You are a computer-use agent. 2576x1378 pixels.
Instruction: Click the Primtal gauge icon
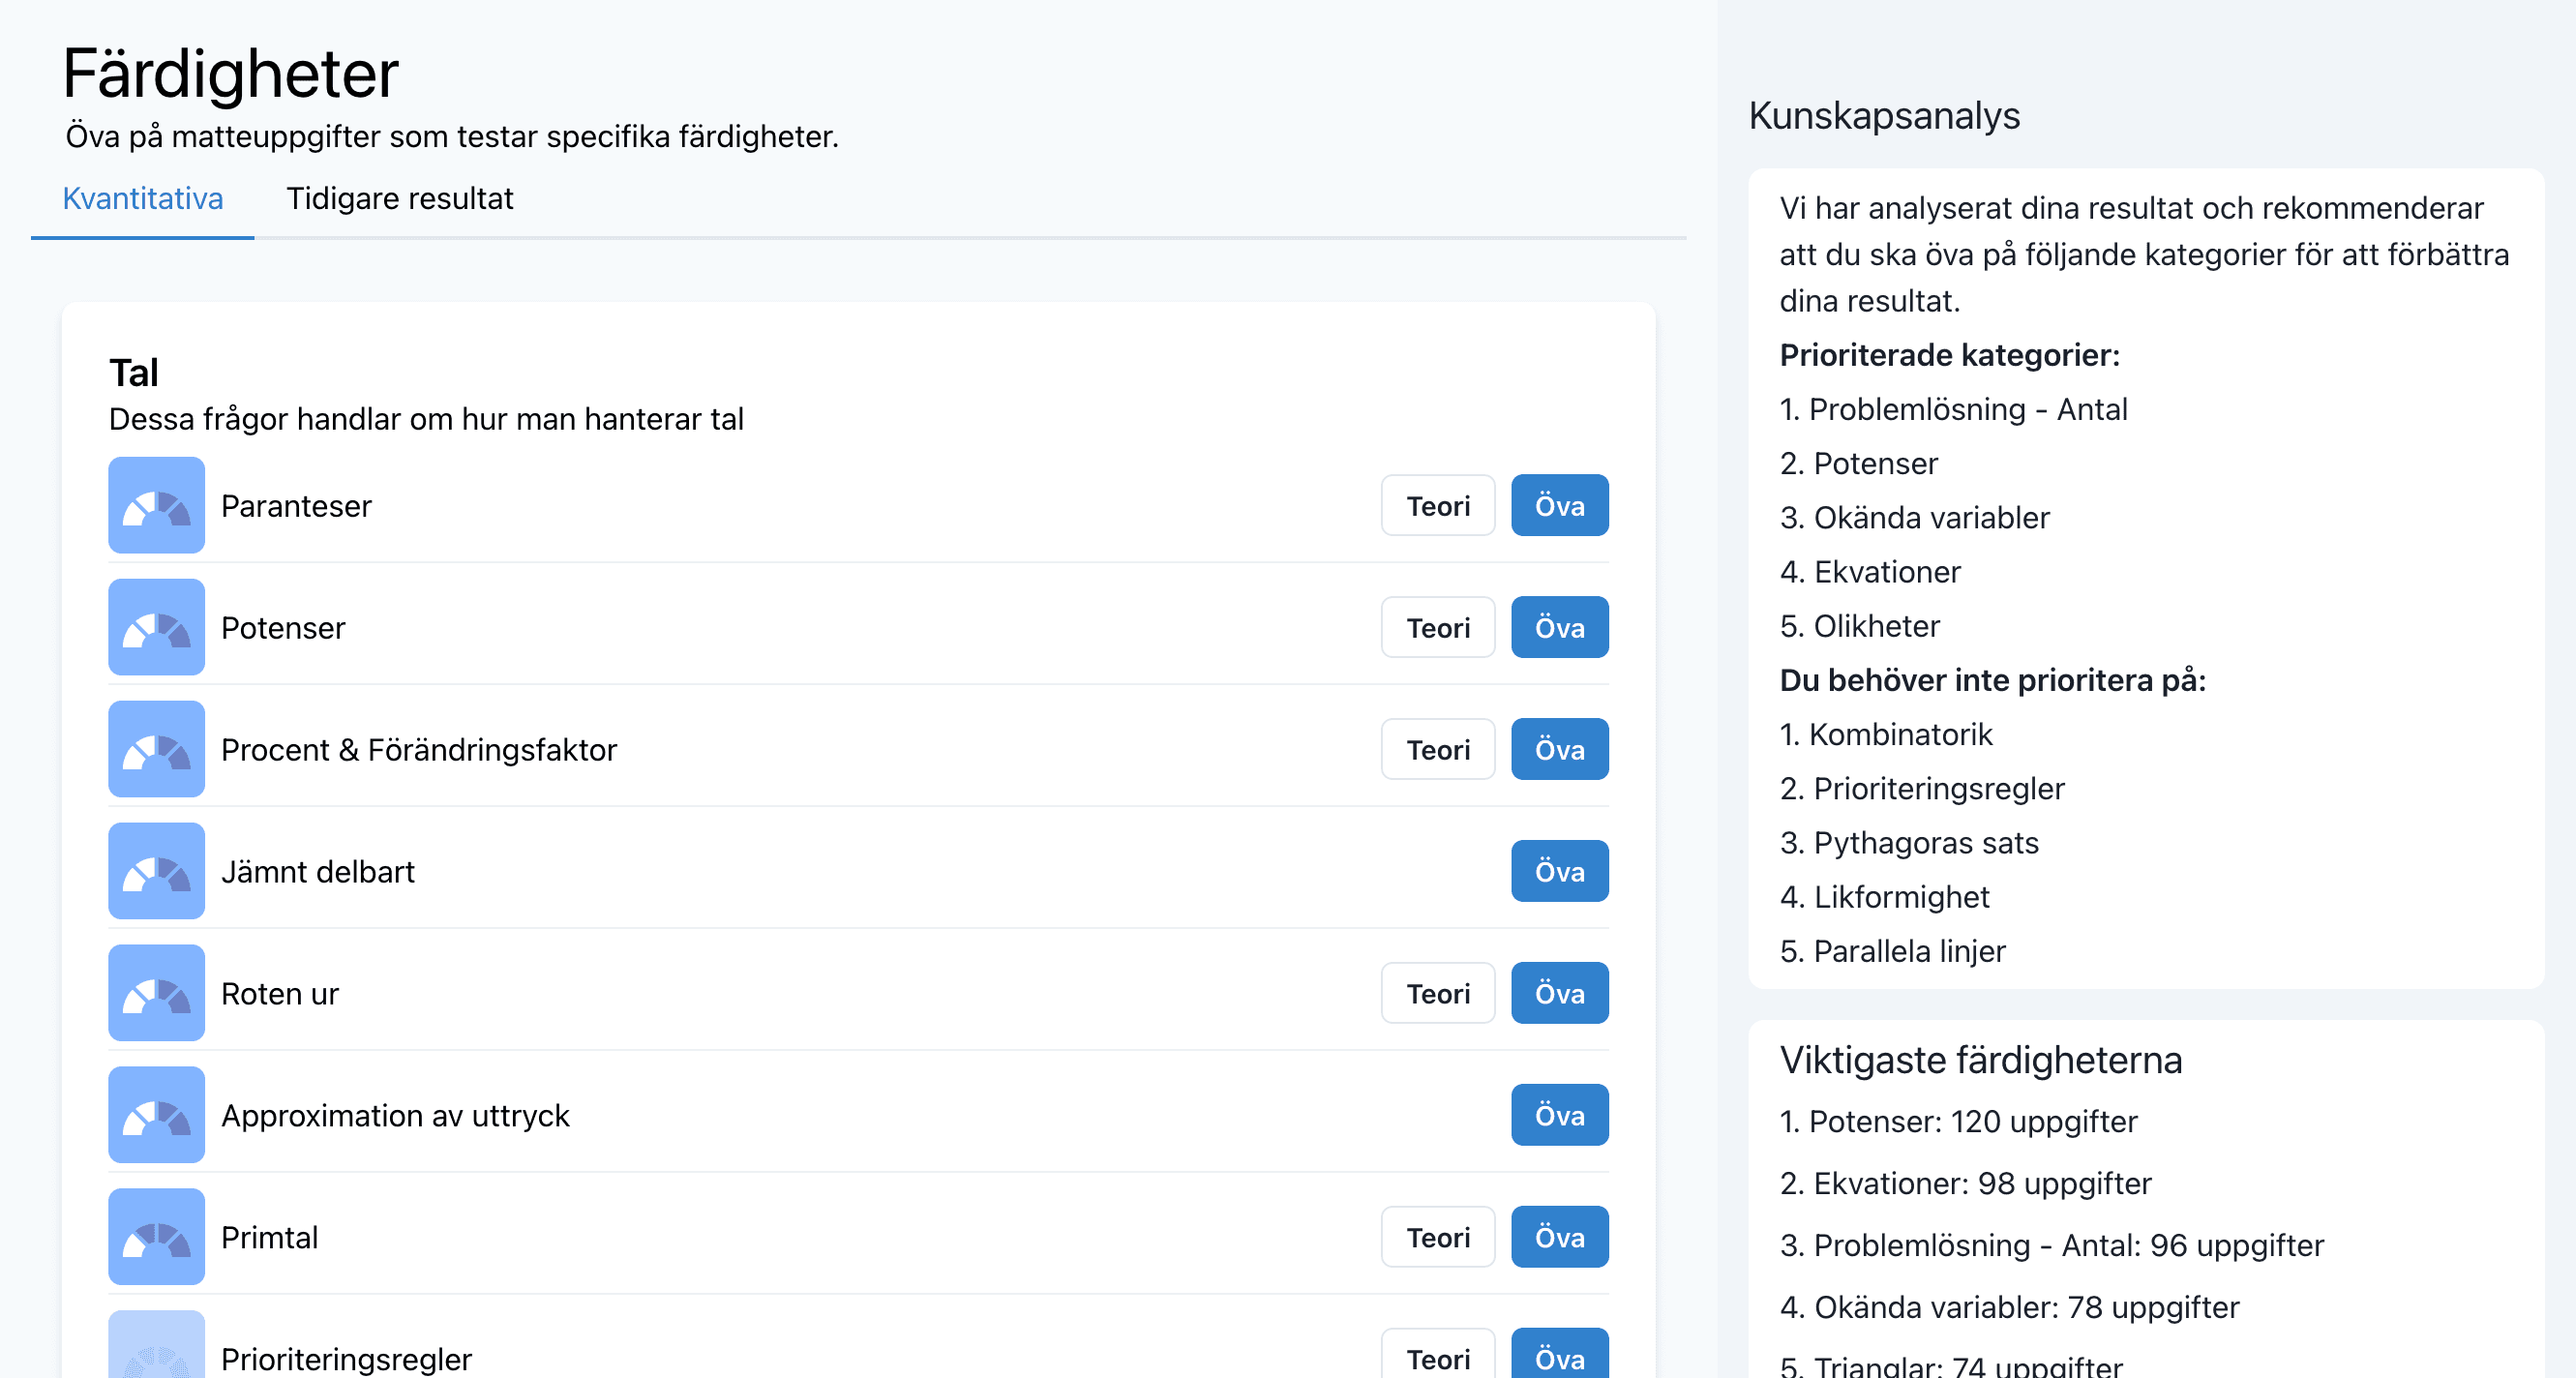point(156,1237)
